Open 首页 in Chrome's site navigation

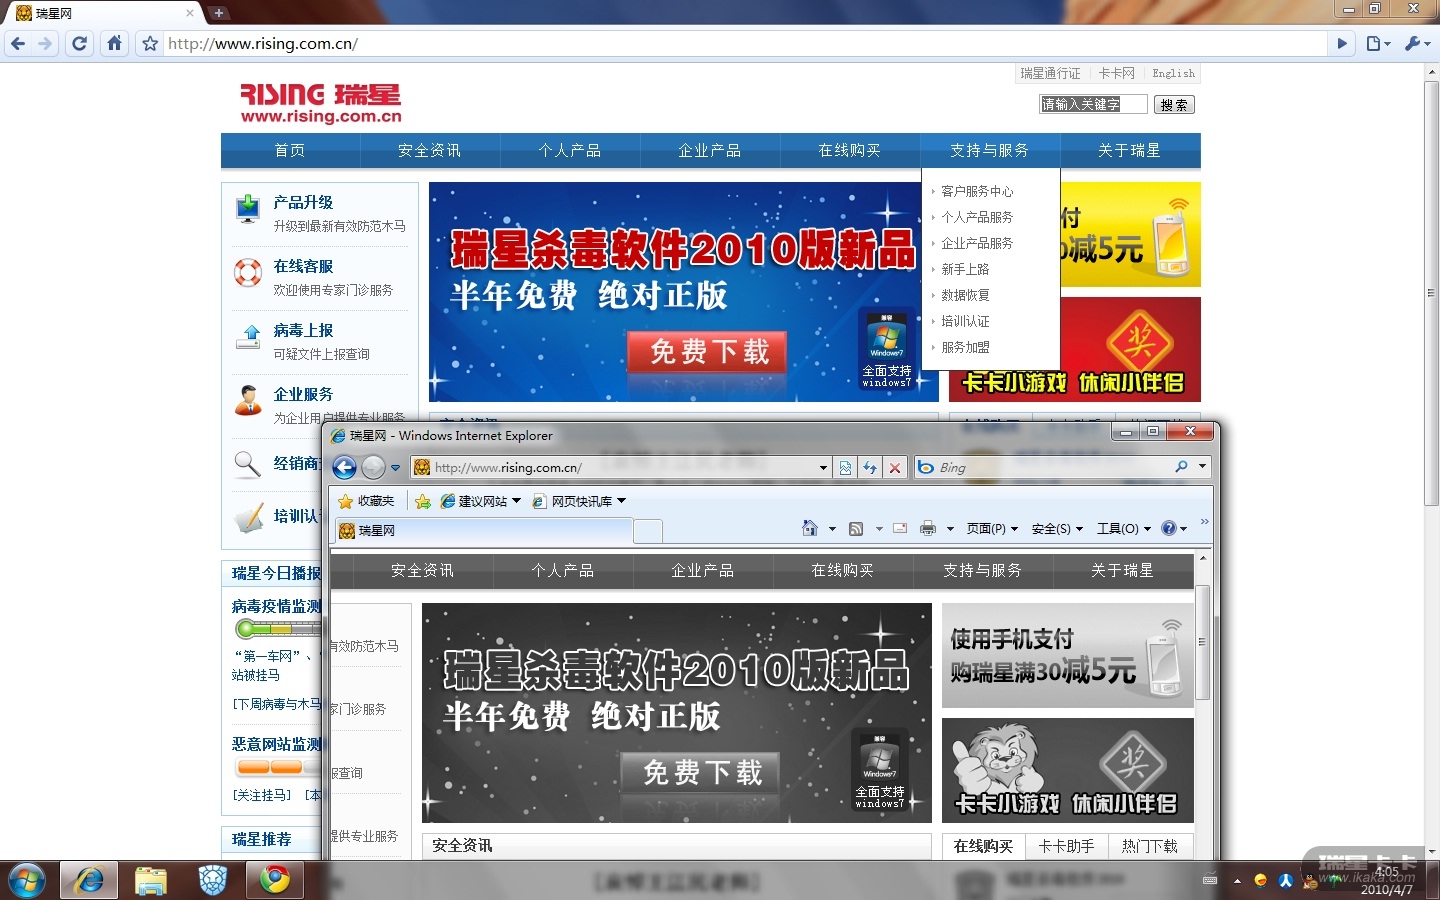(290, 150)
